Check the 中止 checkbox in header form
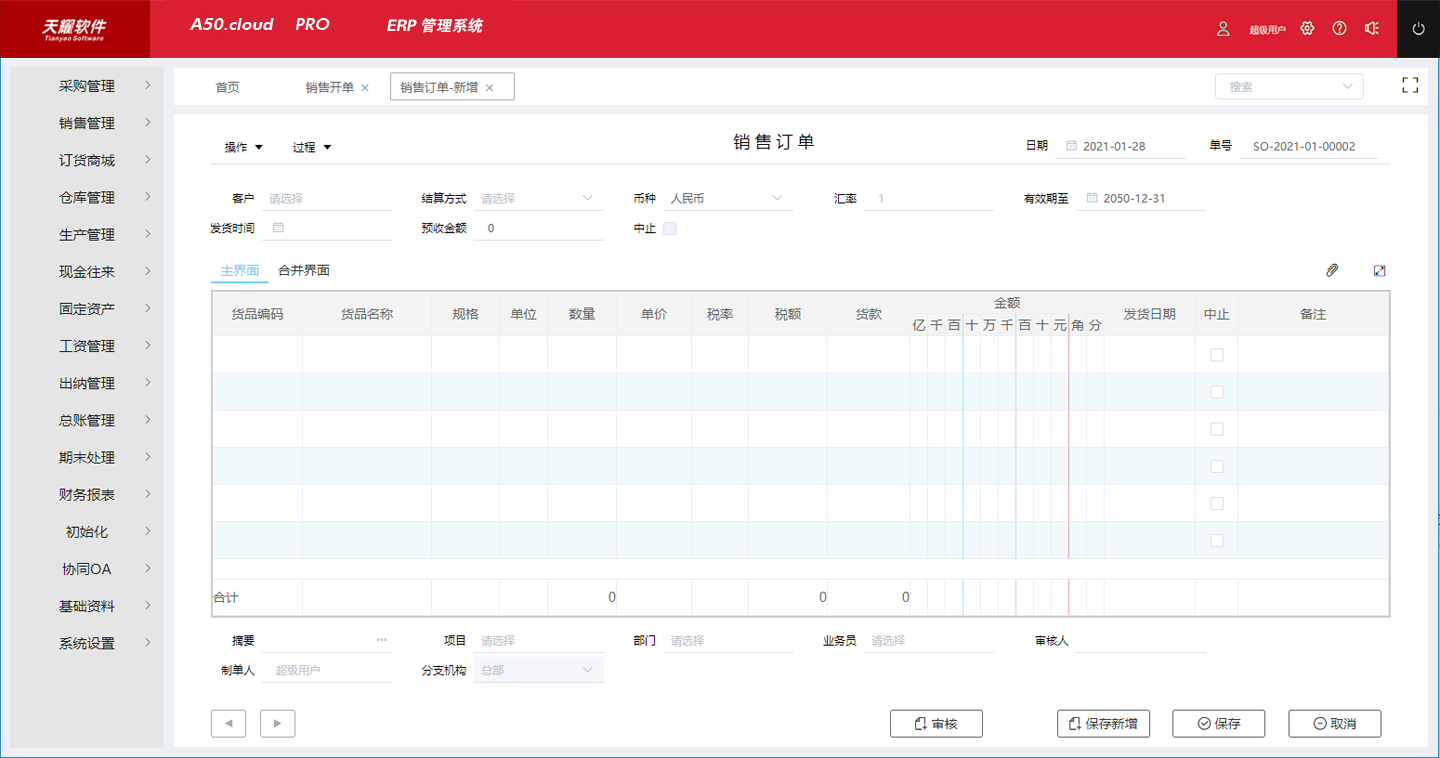 pos(670,228)
